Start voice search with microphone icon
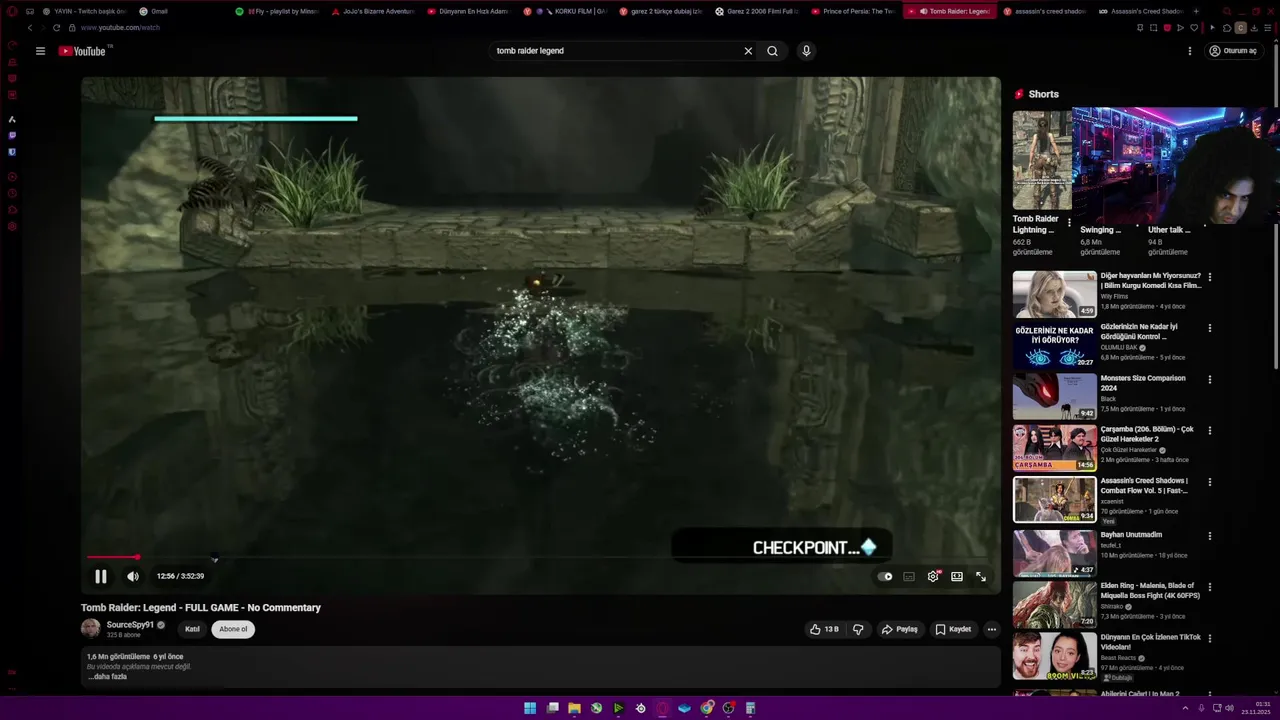1280x720 pixels. click(x=806, y=51)
